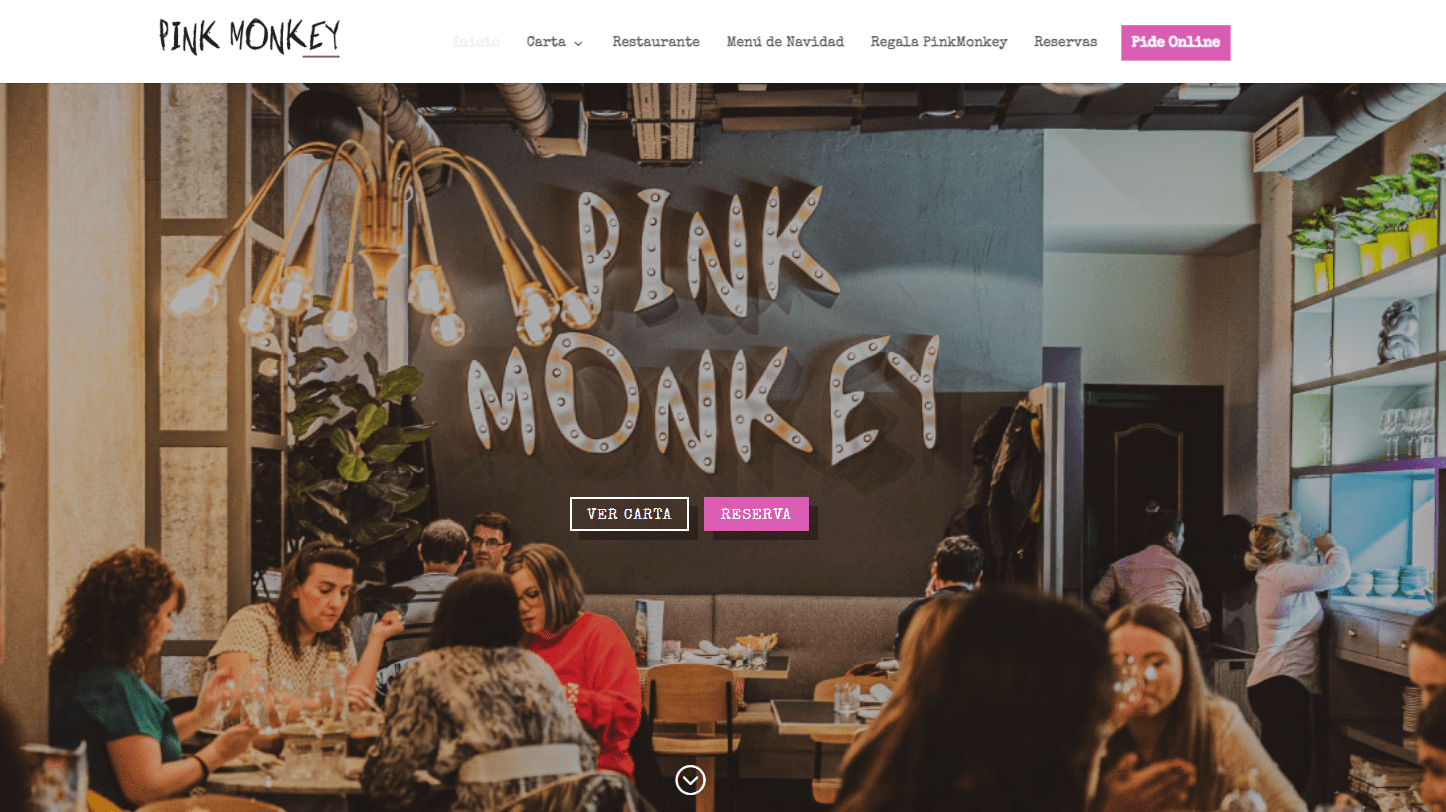Click the pink RESERVA button
The width and height of the screenshot is (1446, 812).
tap(756, 514)
